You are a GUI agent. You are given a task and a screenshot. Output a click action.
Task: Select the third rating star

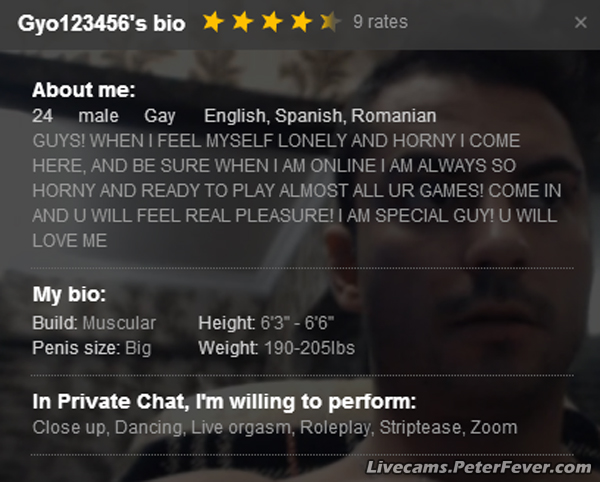[x=271, y=22]
